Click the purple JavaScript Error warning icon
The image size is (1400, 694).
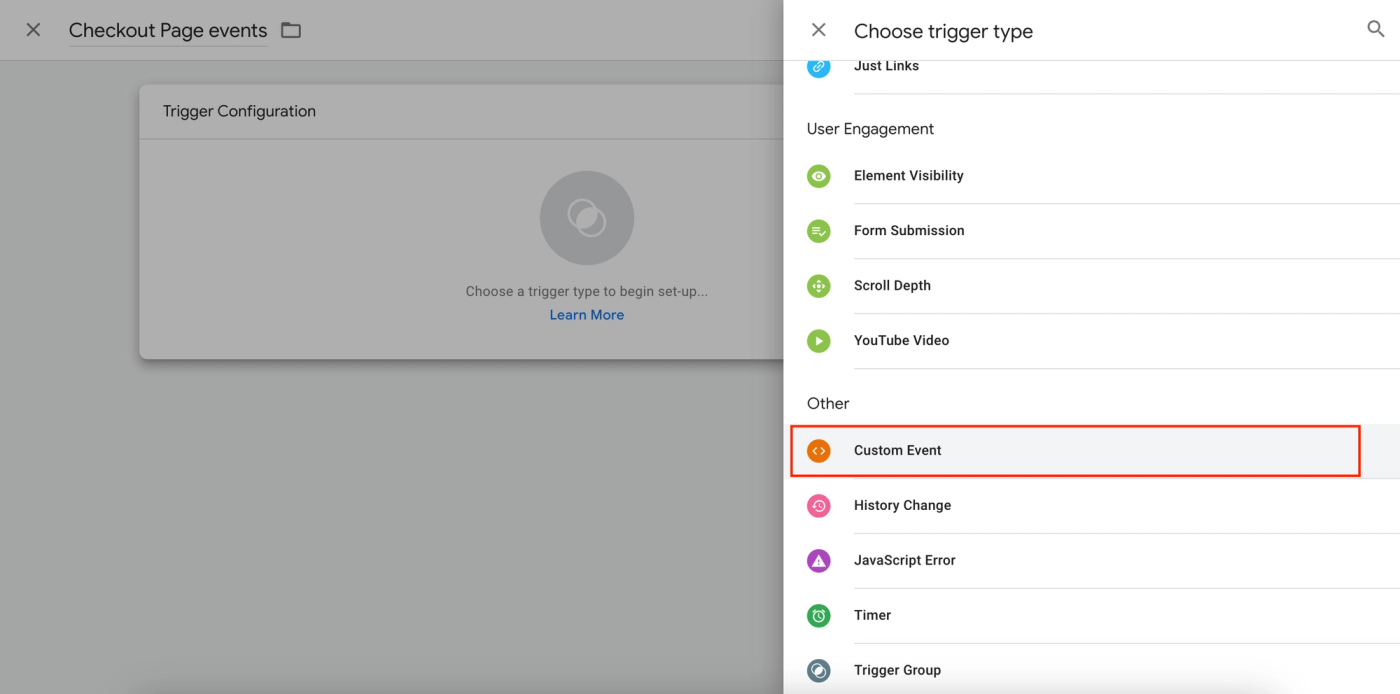point(819,561)
